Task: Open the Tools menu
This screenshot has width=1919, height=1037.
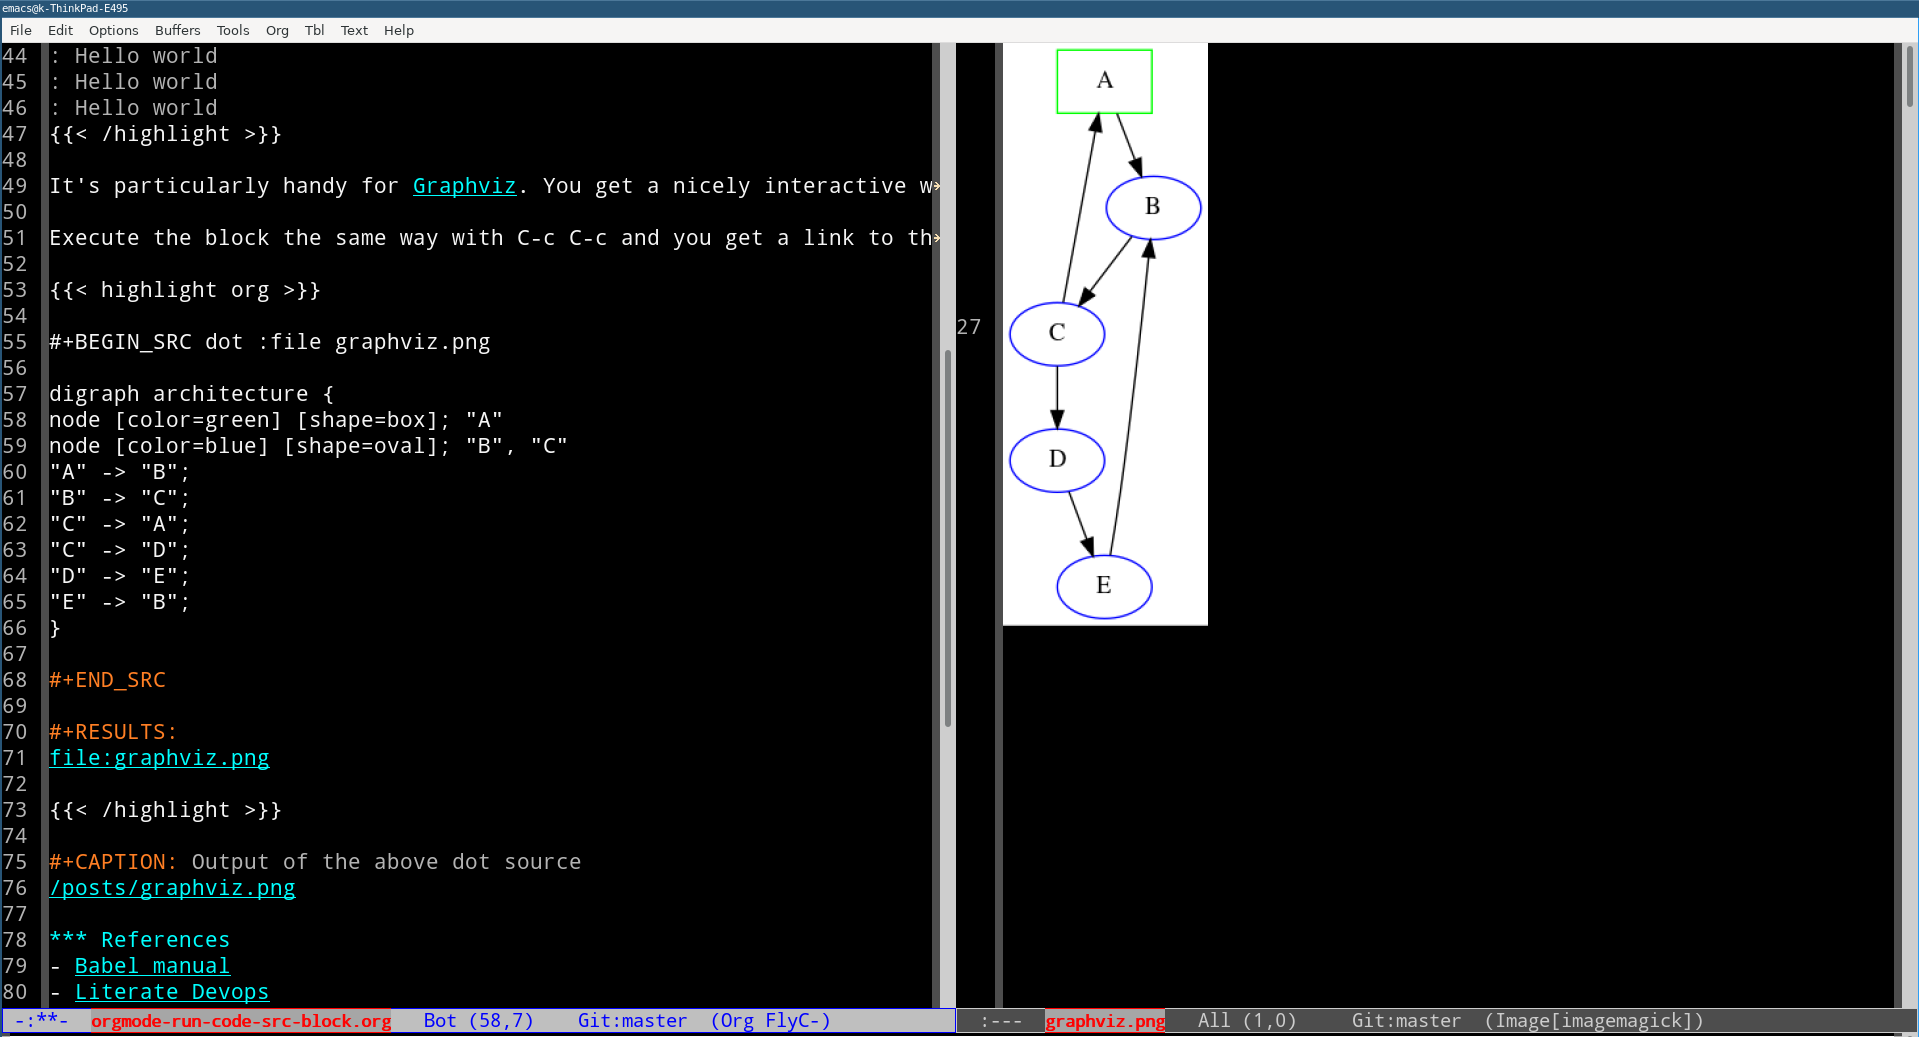Action: click(233, 30)
